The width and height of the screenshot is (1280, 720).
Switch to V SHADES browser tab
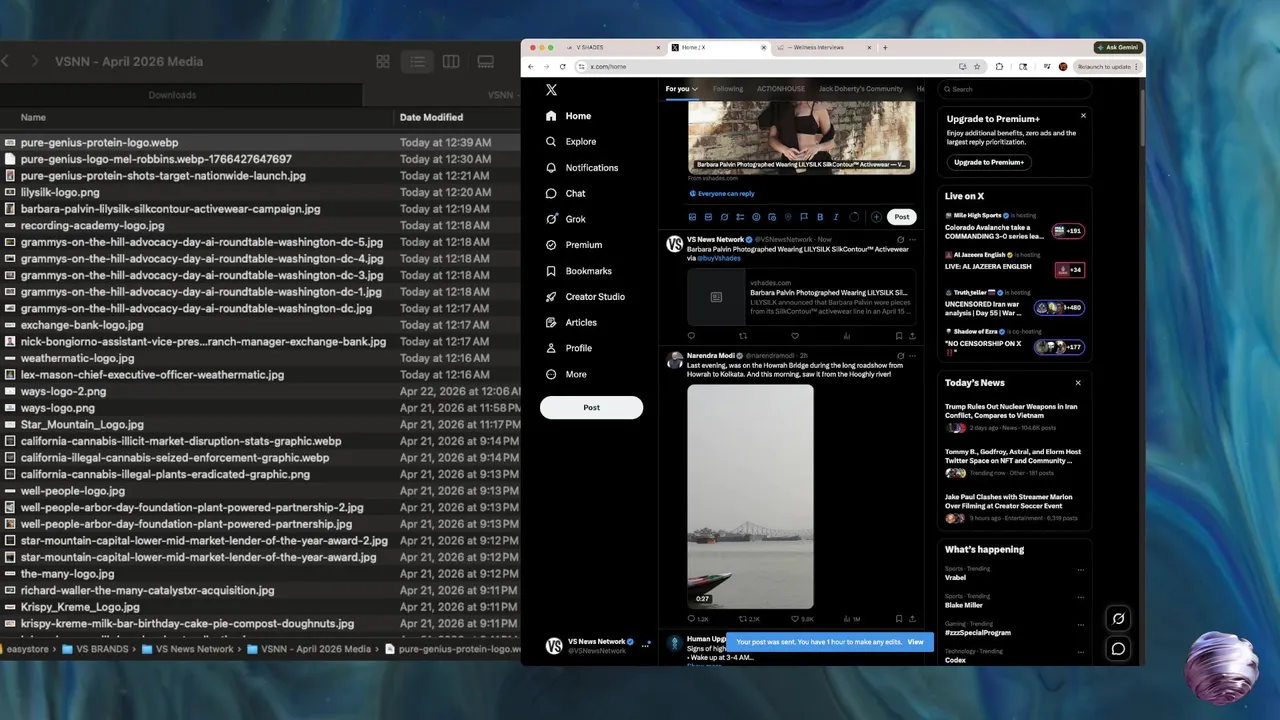pos(612,47)
